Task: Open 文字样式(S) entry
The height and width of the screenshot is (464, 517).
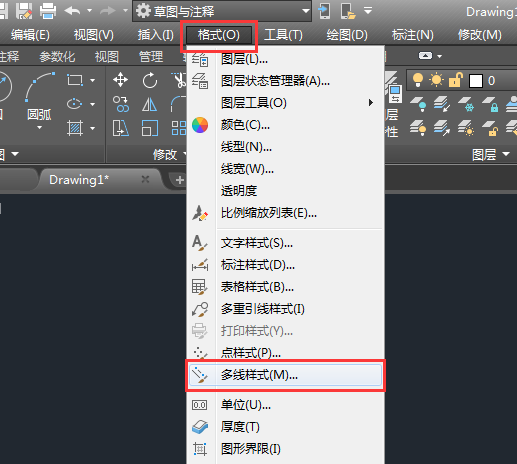Action: [285, 243]
